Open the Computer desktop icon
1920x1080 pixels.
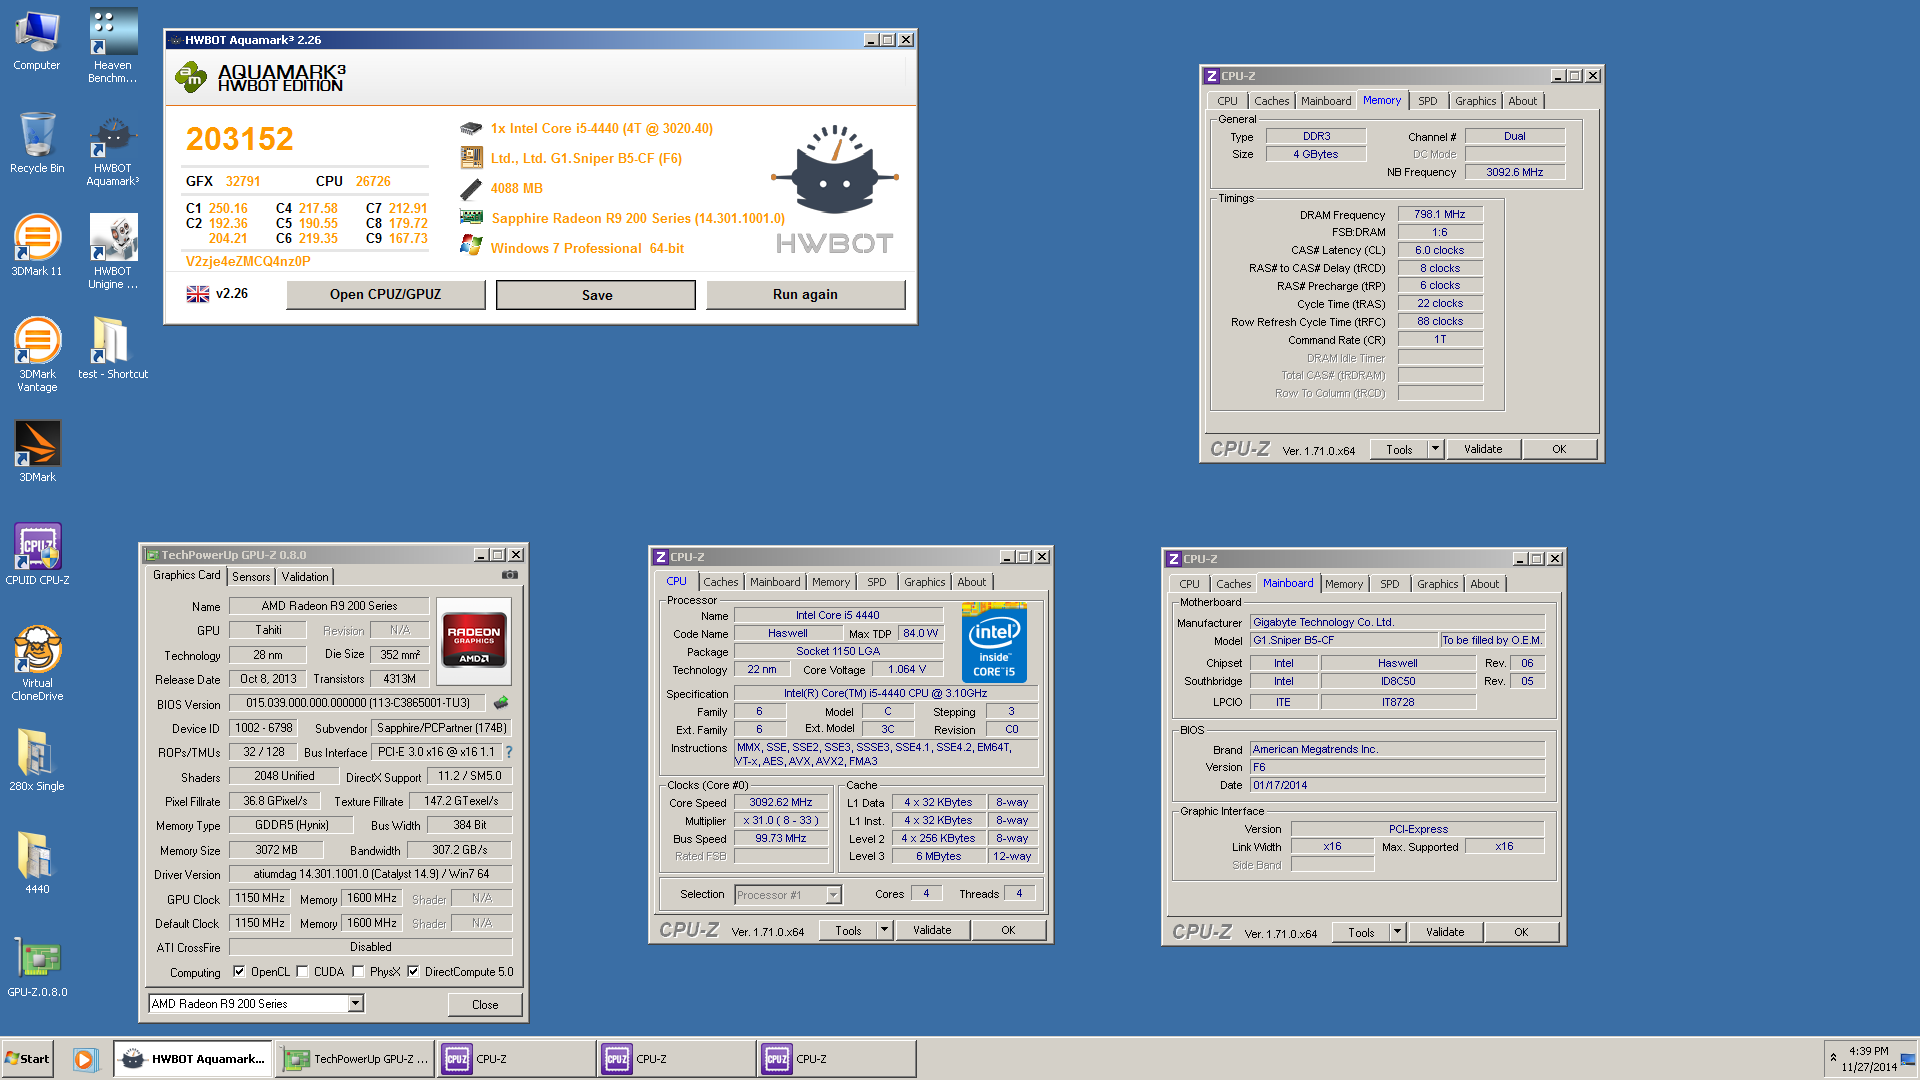pos(37,40)
